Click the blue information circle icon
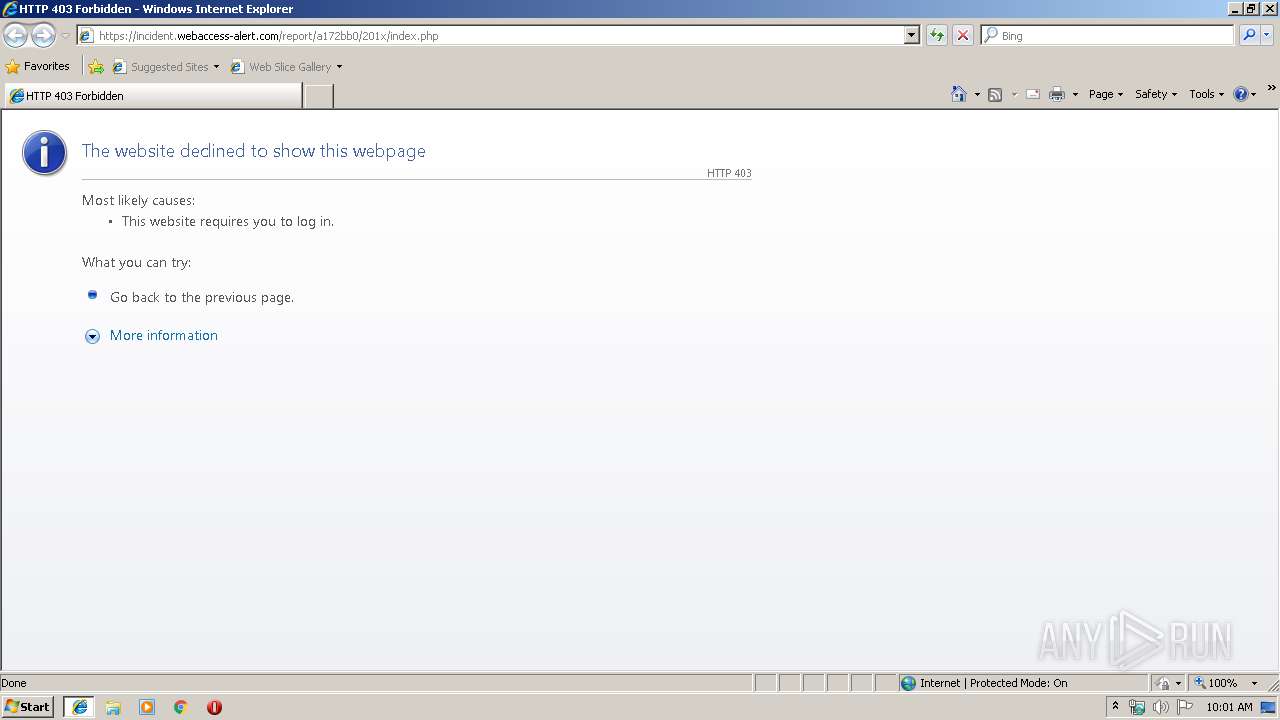 tap(44, 153)
